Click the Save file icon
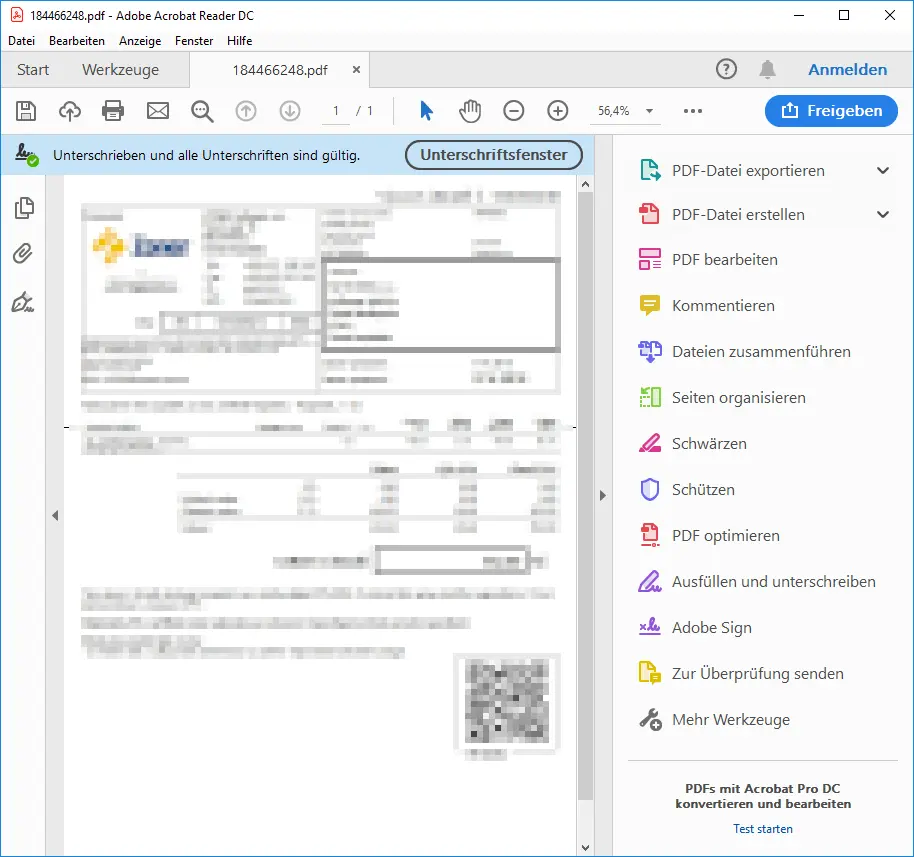Image resolution: width=914 pixels, height=857 pixels. point(26,111)
